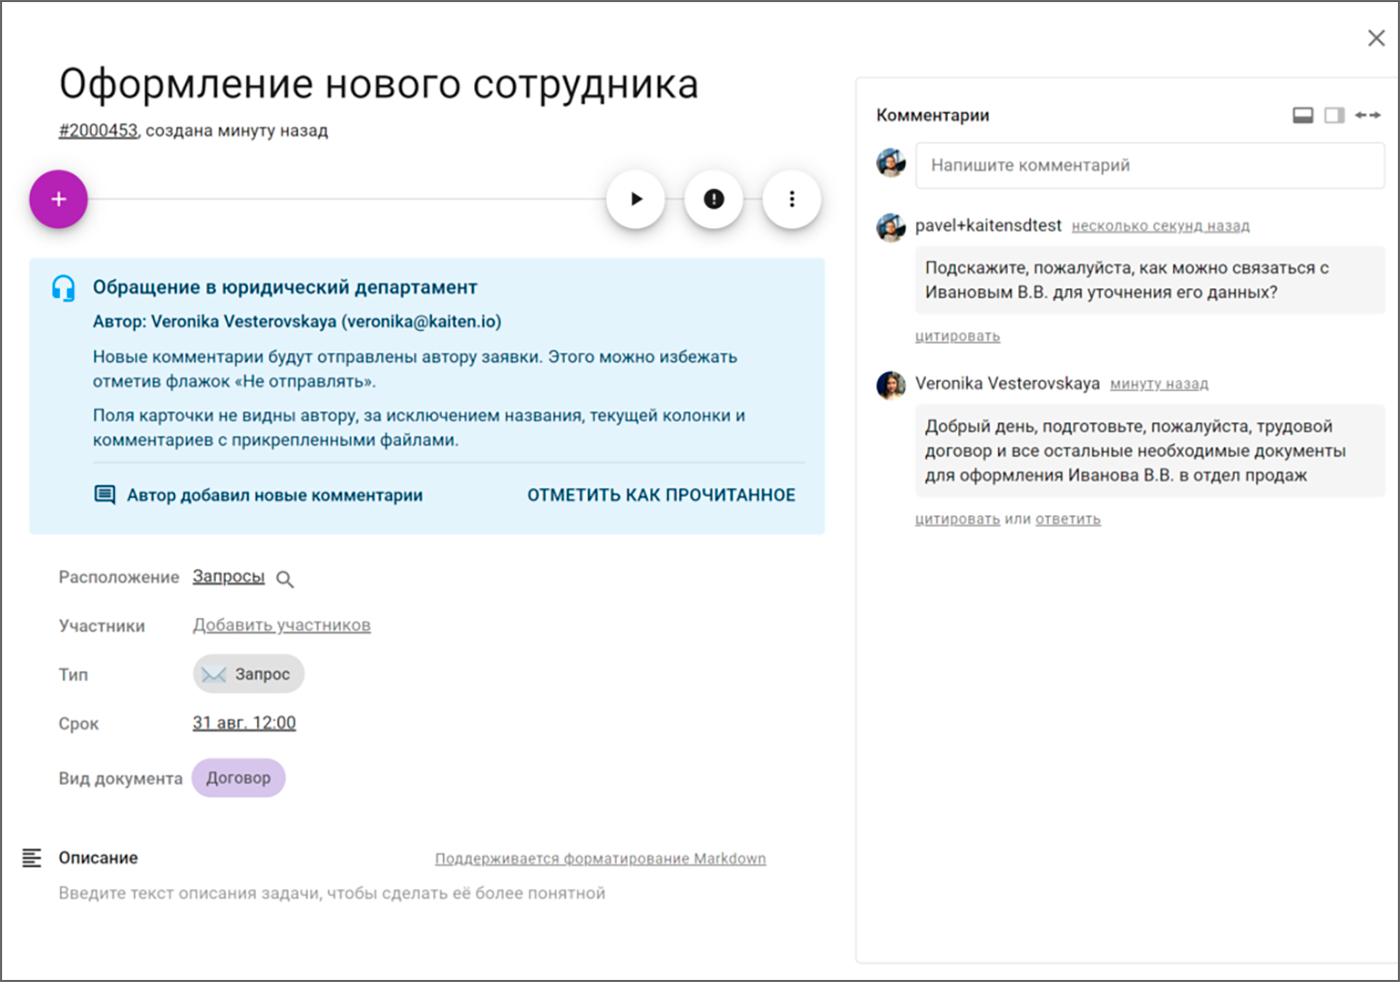This screenshot has width=1400, height=982.
Task: Close the card dialog with X
Action: click(x=1376, y=38)
